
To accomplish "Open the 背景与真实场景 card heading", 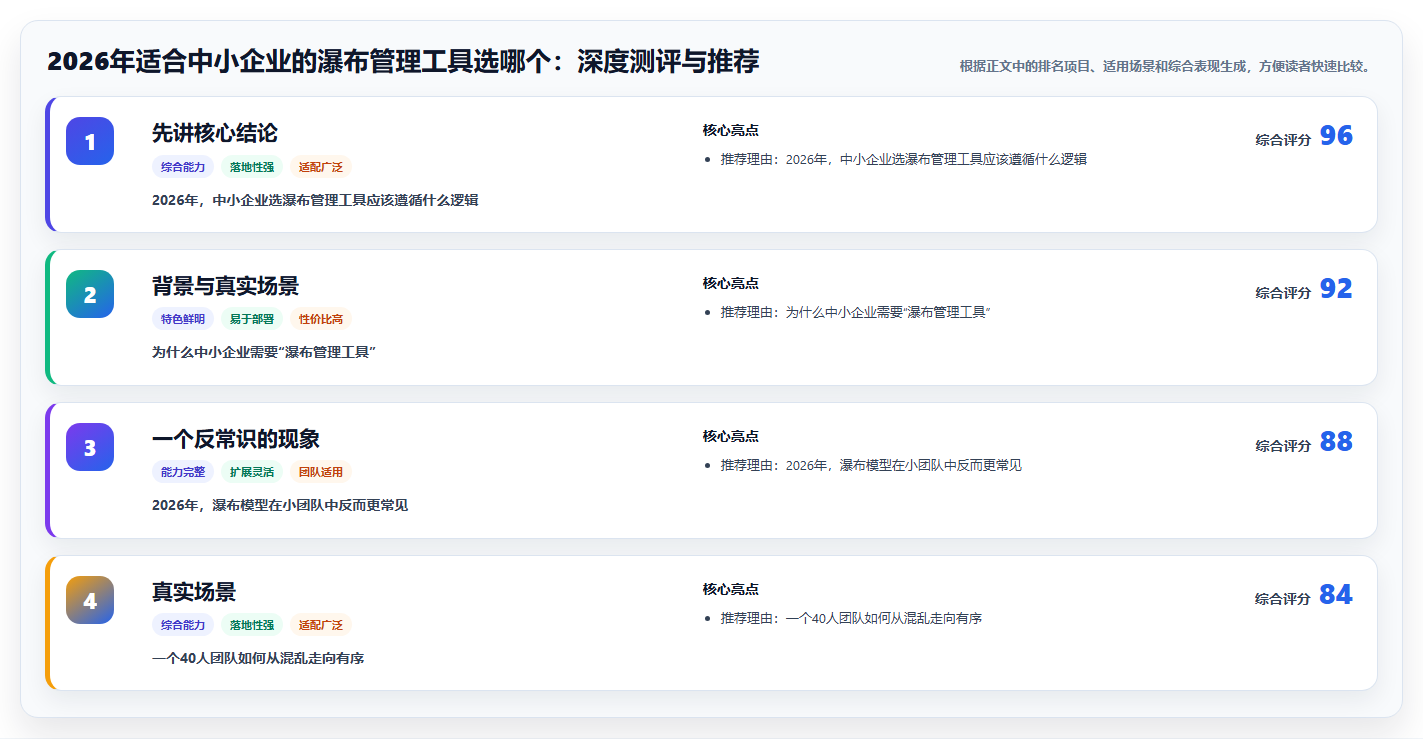I will click(x=225, y=286).
